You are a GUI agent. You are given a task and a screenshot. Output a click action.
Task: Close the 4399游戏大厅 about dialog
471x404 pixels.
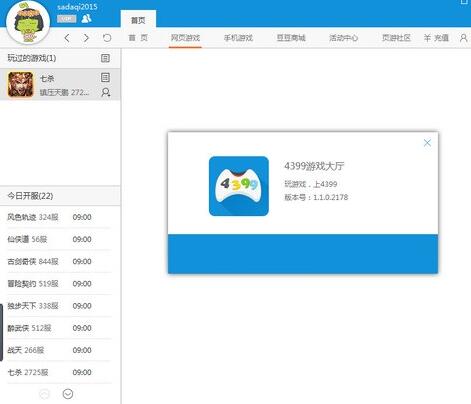click(427, 143)
